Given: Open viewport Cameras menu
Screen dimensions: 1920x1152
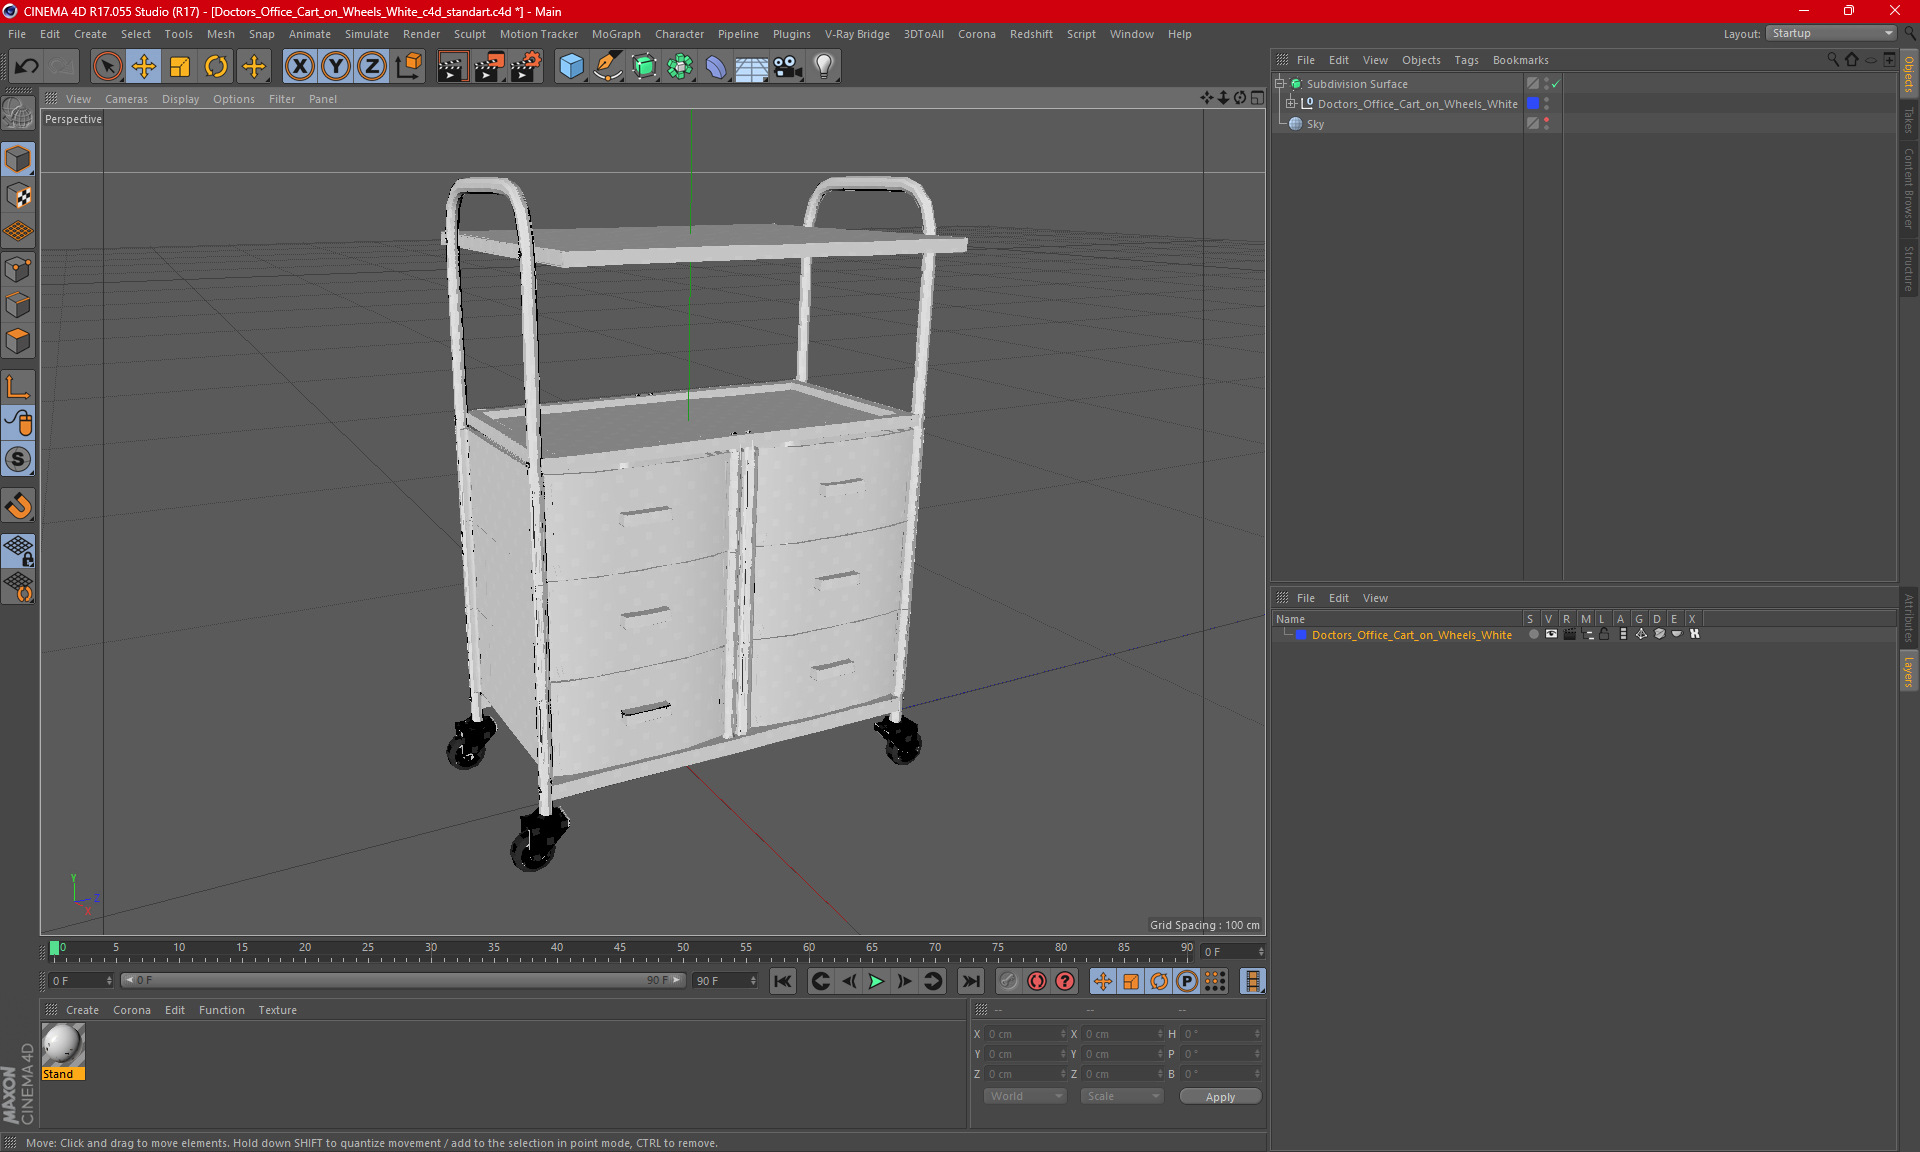Looking at the screenshot, I should 126,99.
